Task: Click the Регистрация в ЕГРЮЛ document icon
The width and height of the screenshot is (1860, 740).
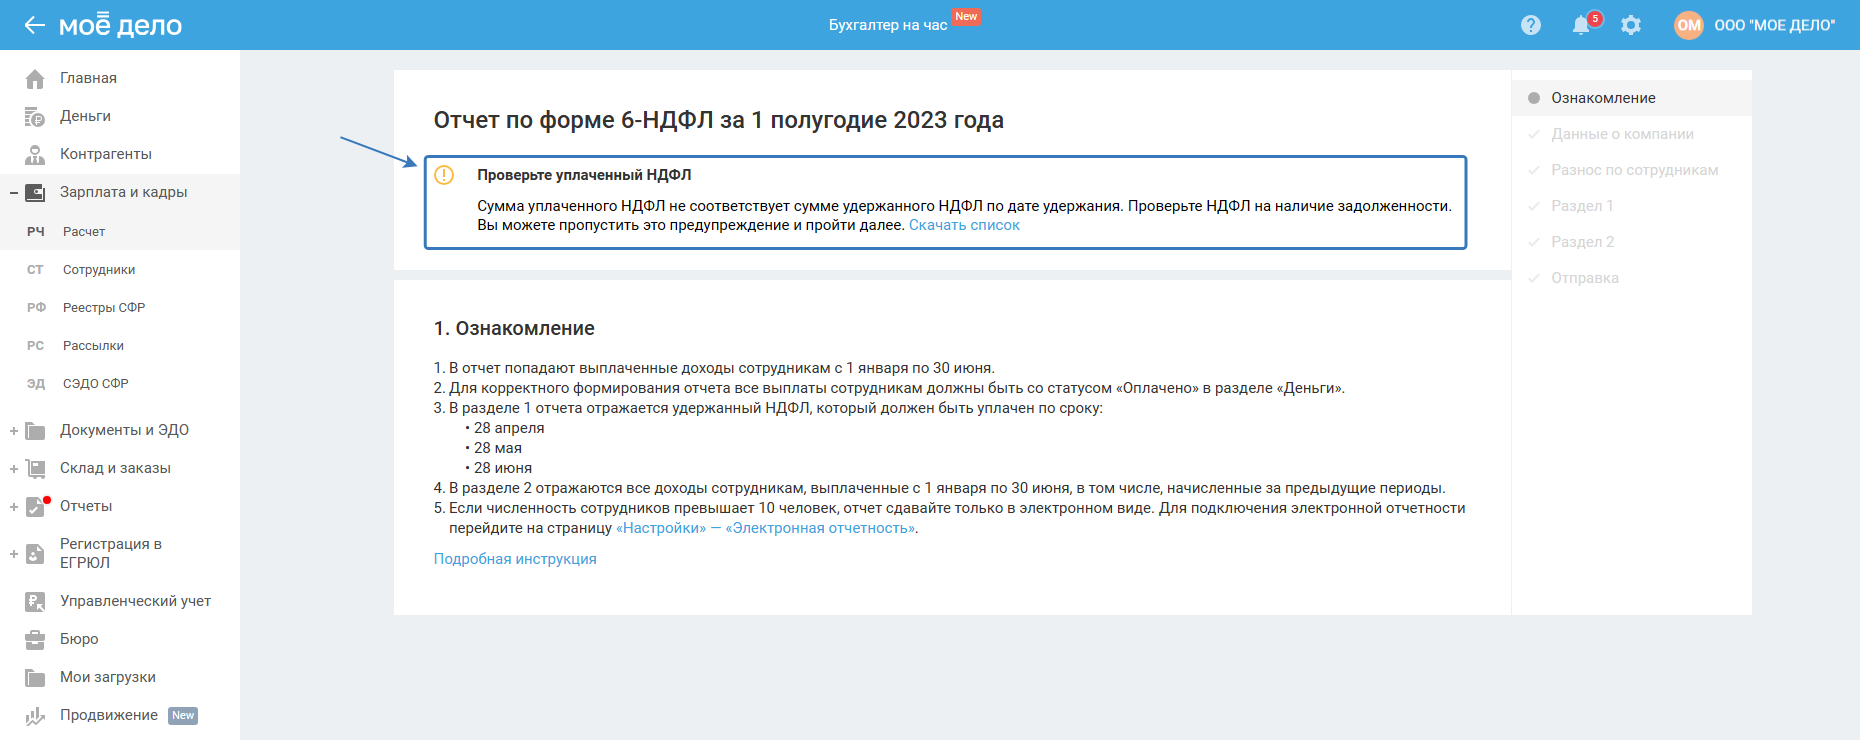Action: click(35, 553)
